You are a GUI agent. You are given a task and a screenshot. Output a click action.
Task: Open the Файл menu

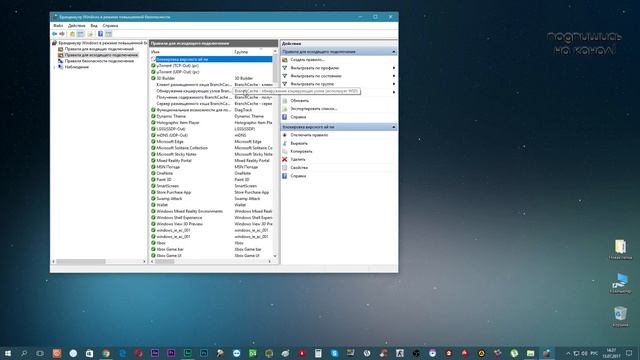coord(58,26)
